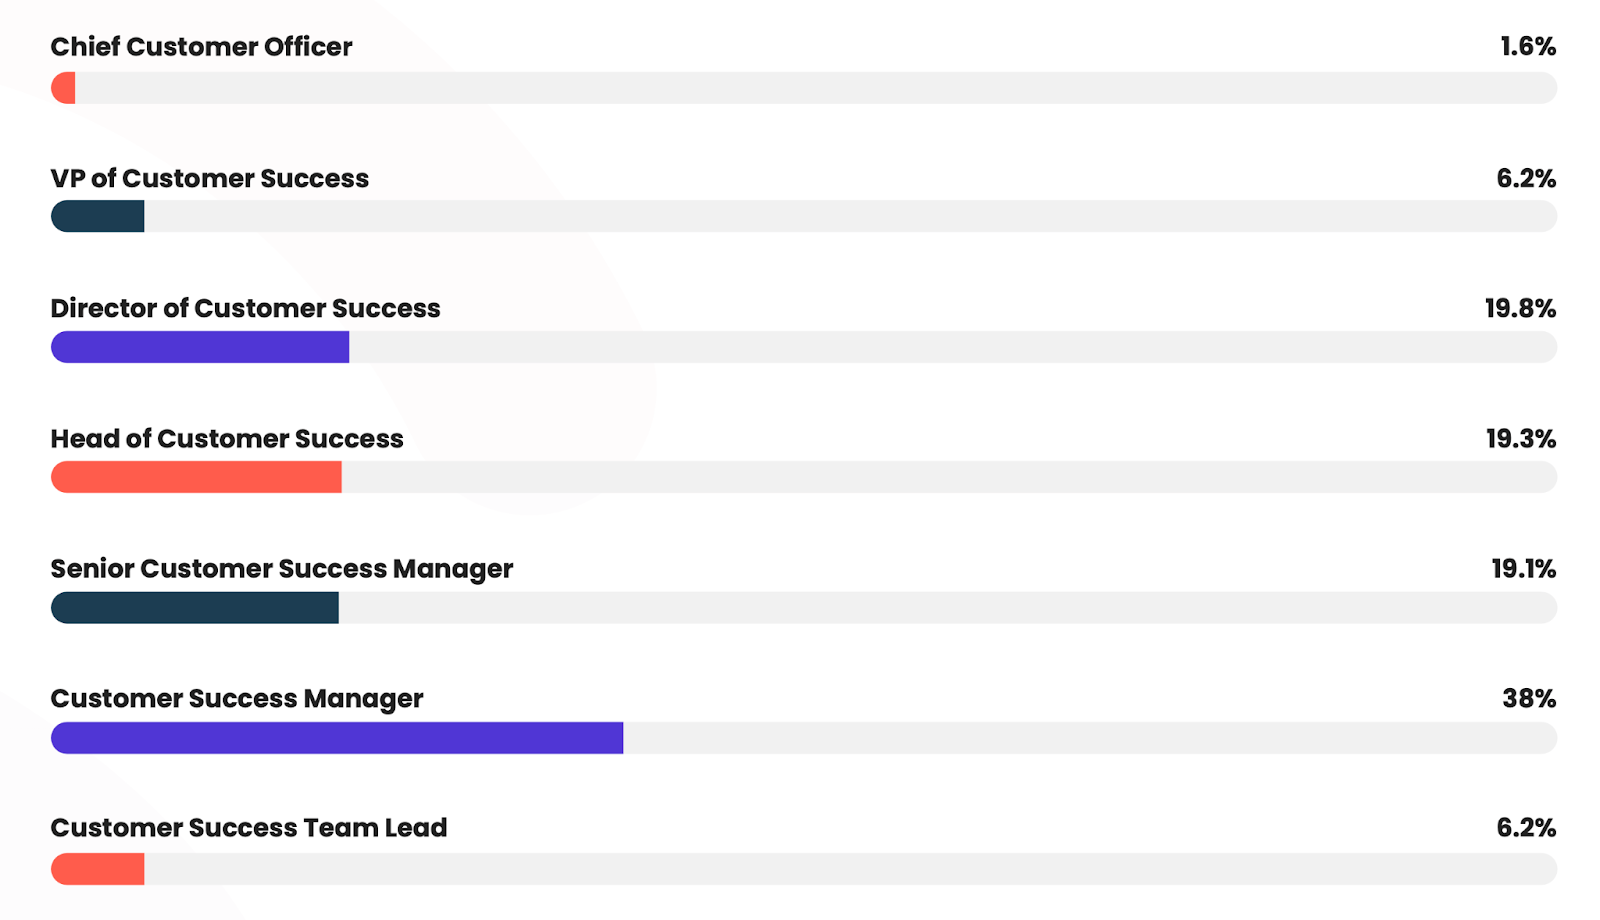Screen dimensions: 1600x920
Task: Click the red Customer Success Team Lead bar
Action: [98, 868]
